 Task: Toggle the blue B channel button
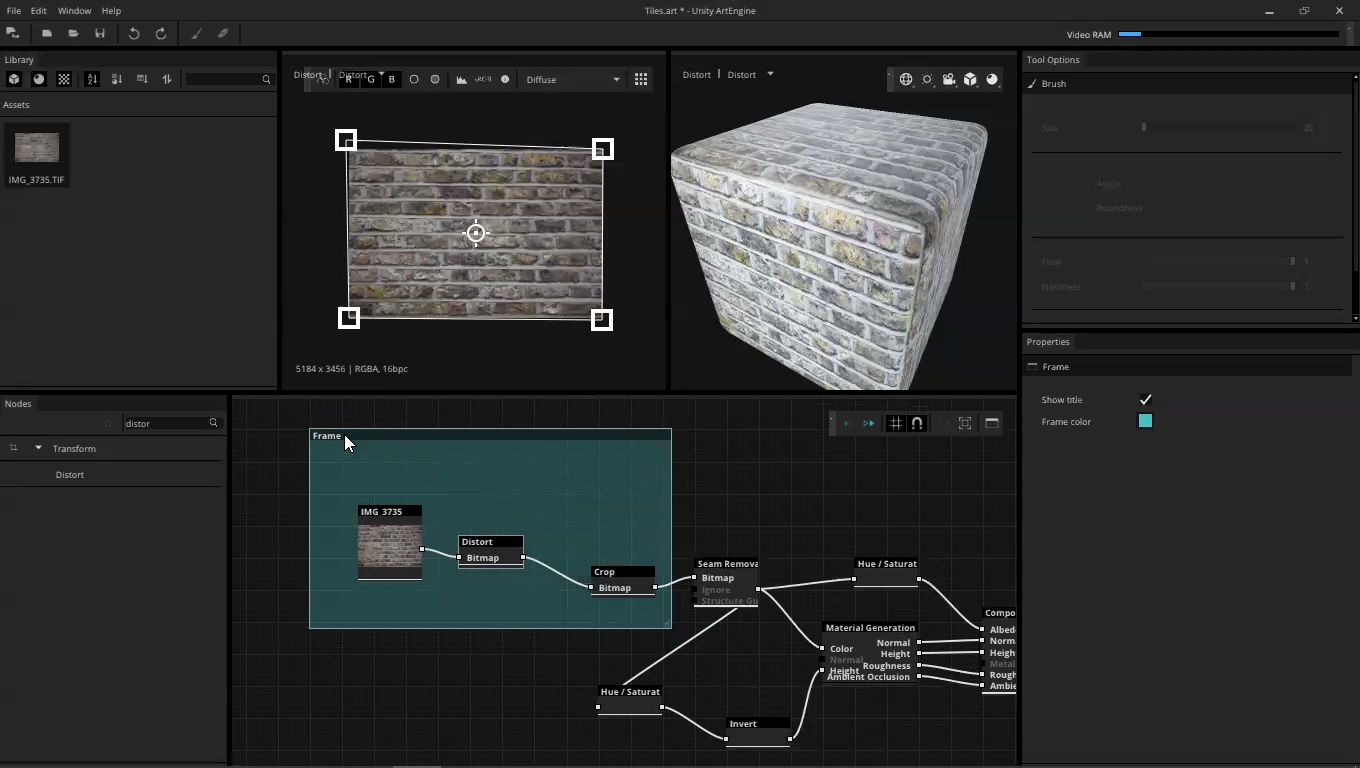pyautogui.click(x=391, y=79)
